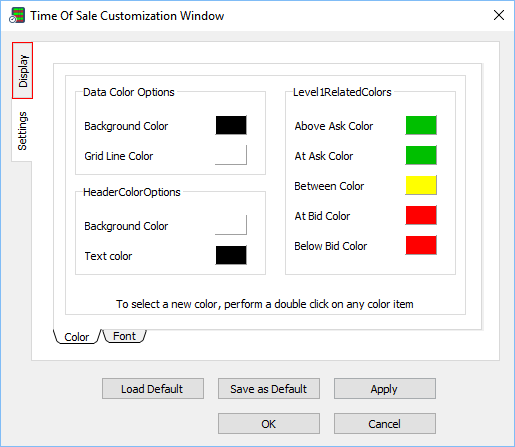Click the header Text color swatch
The image size is (515, 447).
click(x=231, y=255)
